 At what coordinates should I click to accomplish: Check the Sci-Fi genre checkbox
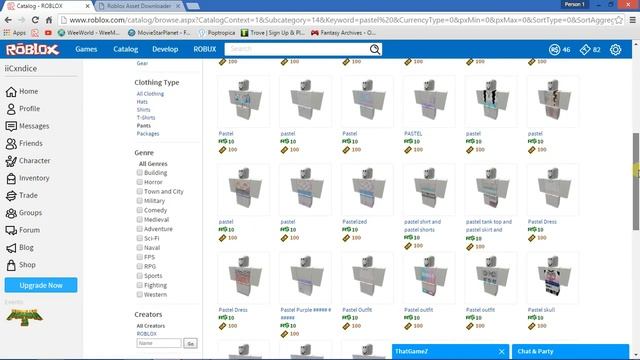point(140,238)
